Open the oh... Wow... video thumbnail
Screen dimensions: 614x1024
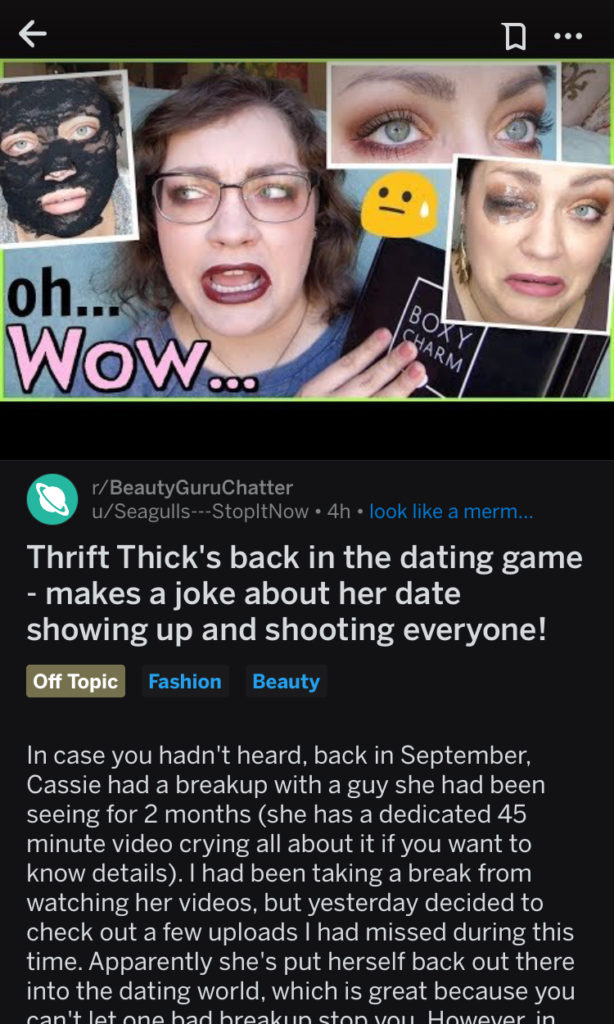click(307, 229)
